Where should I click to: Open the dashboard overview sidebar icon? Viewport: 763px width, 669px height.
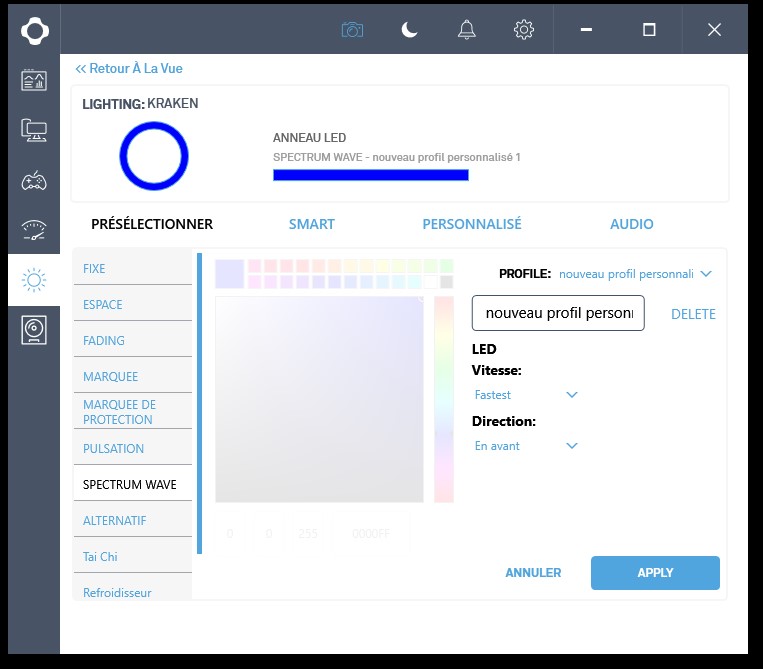[34, 80]
